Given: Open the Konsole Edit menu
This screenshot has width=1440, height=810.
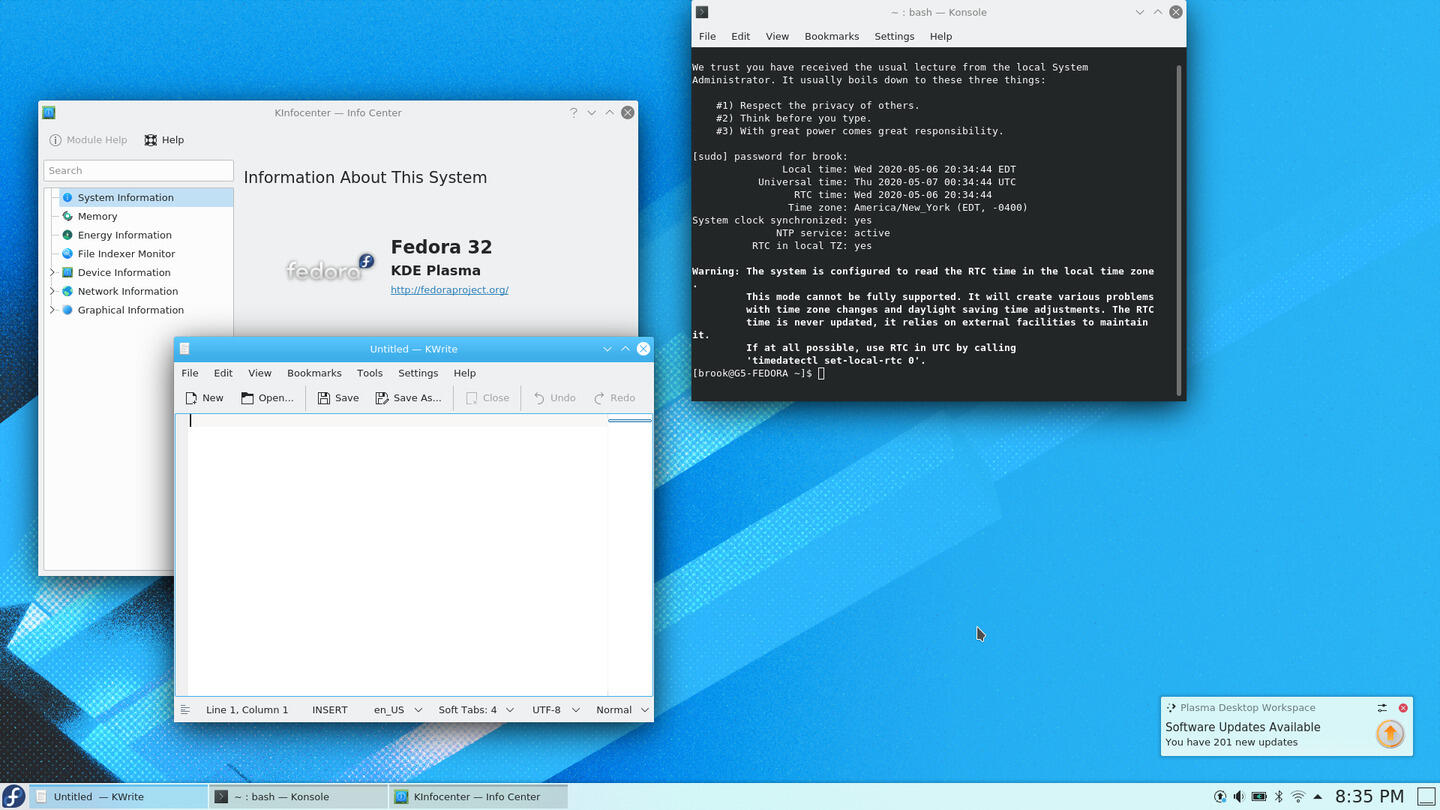Looking at the screenshot, I should point(740,36).
